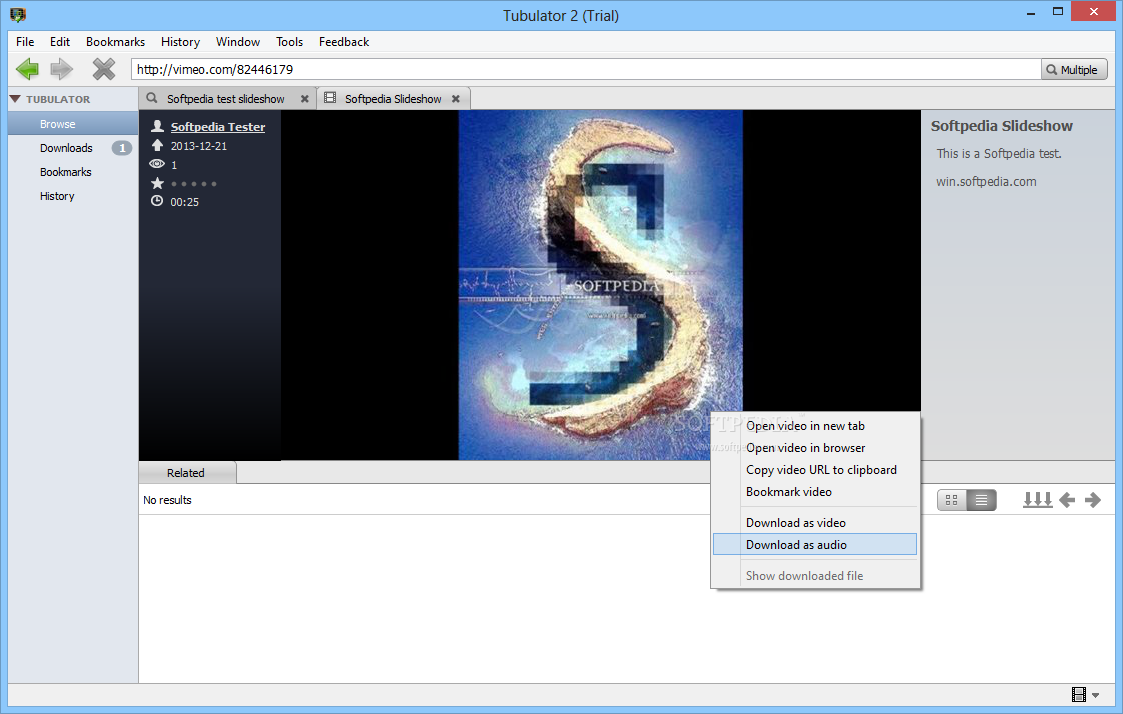
Task: Click the This is a Softpedia test description
Action: coord(999,154)
